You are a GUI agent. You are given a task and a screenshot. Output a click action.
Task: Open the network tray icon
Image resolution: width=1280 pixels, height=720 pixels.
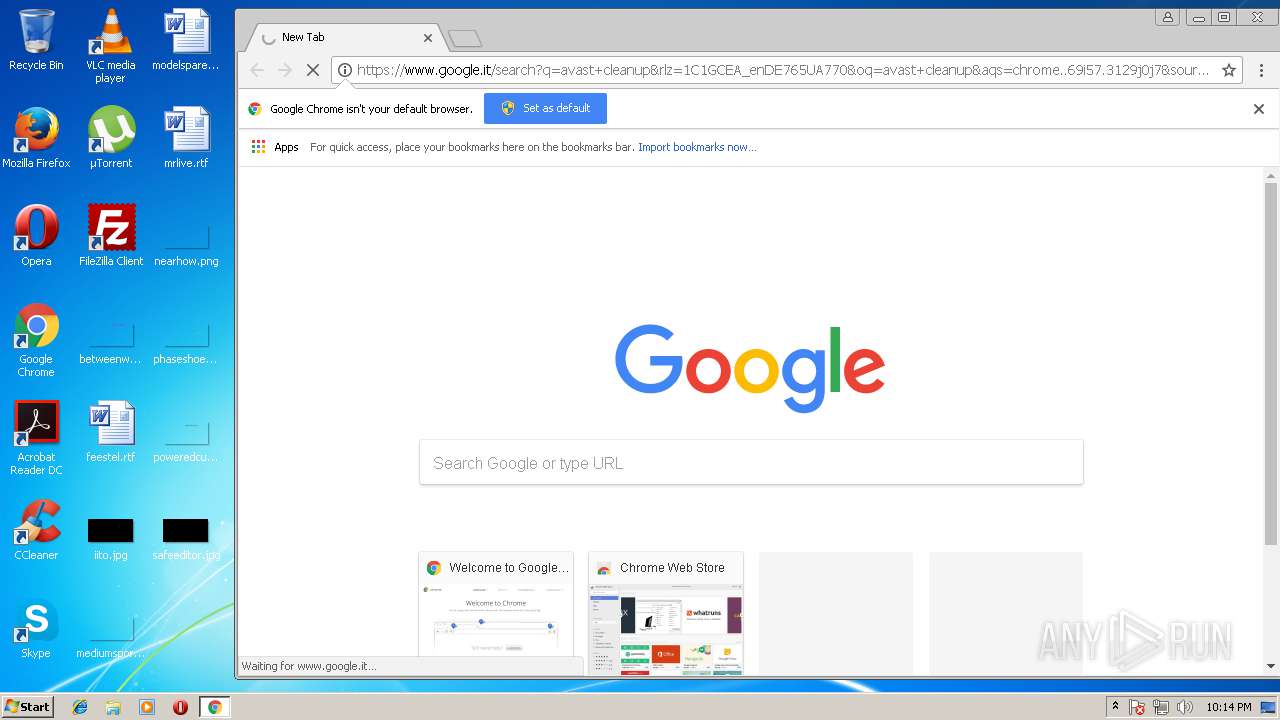[1161, 707]
